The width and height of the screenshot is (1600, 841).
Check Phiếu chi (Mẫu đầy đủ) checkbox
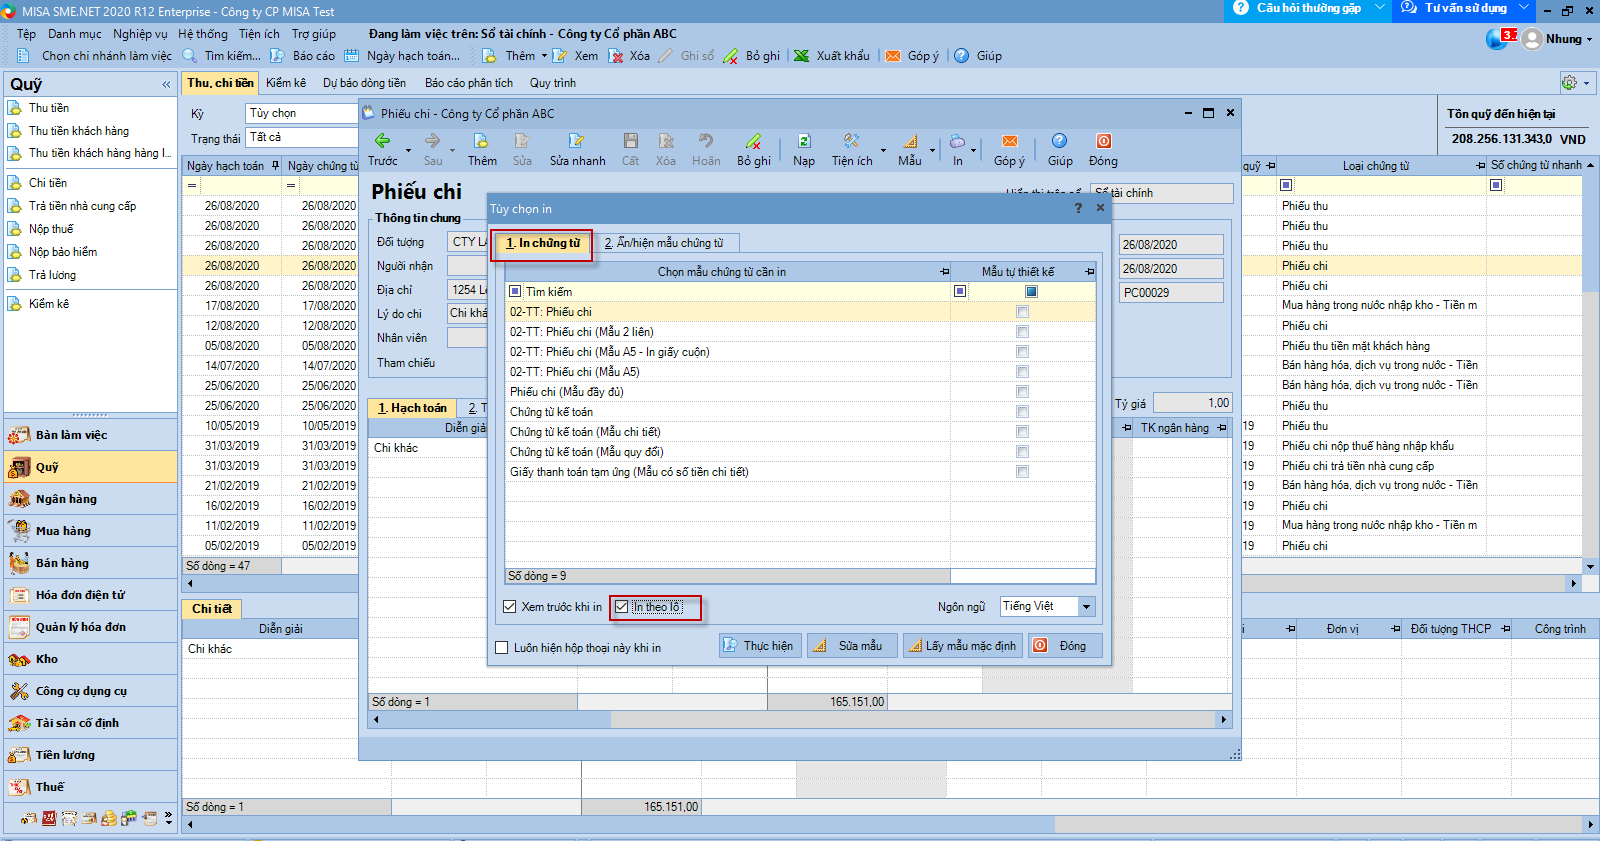point(1022,392)
